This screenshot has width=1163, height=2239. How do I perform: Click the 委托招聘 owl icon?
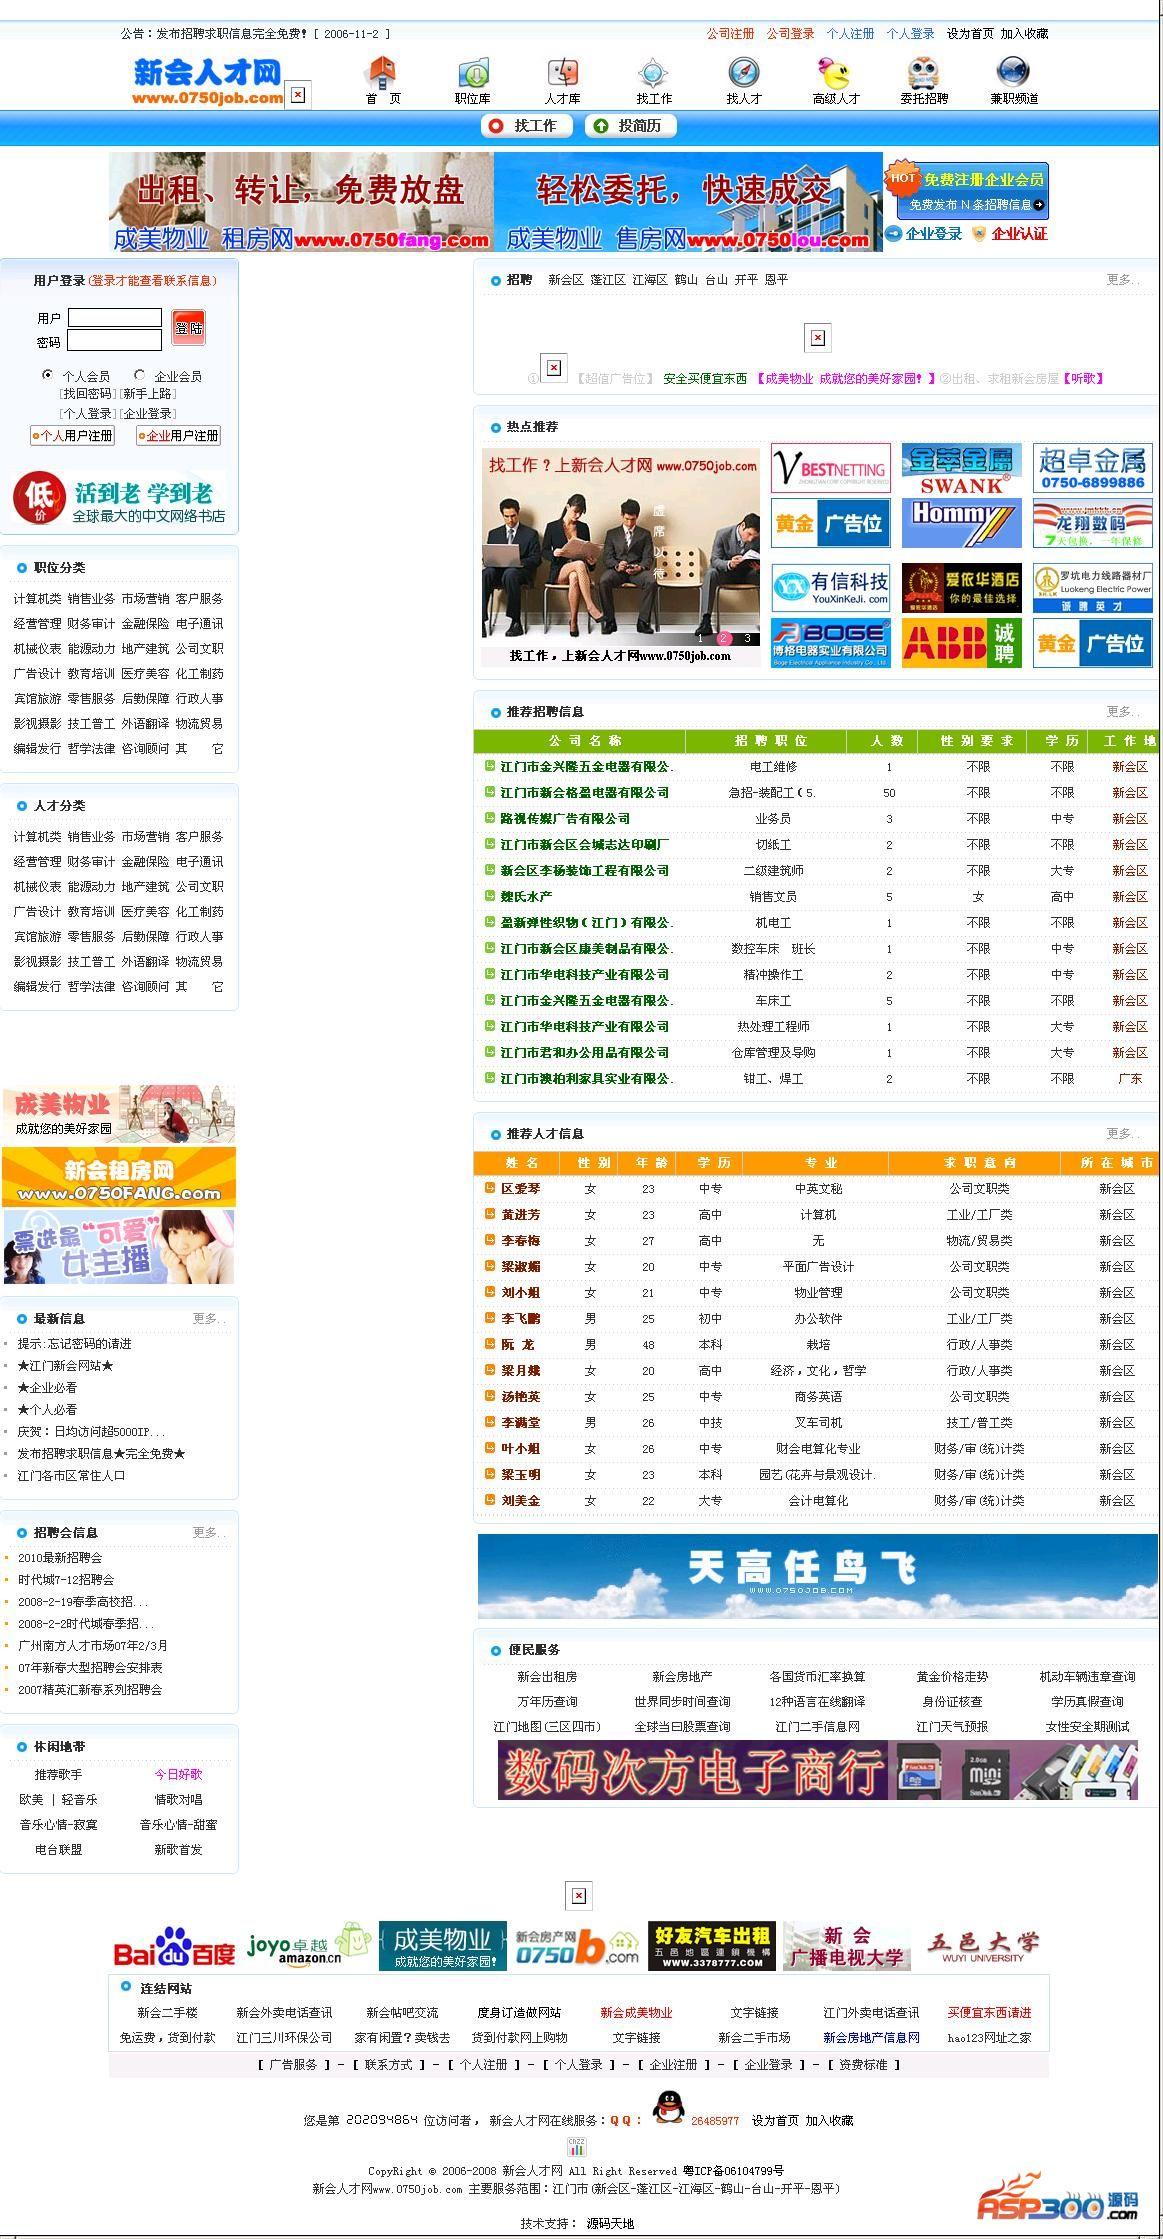coord(924,72)
